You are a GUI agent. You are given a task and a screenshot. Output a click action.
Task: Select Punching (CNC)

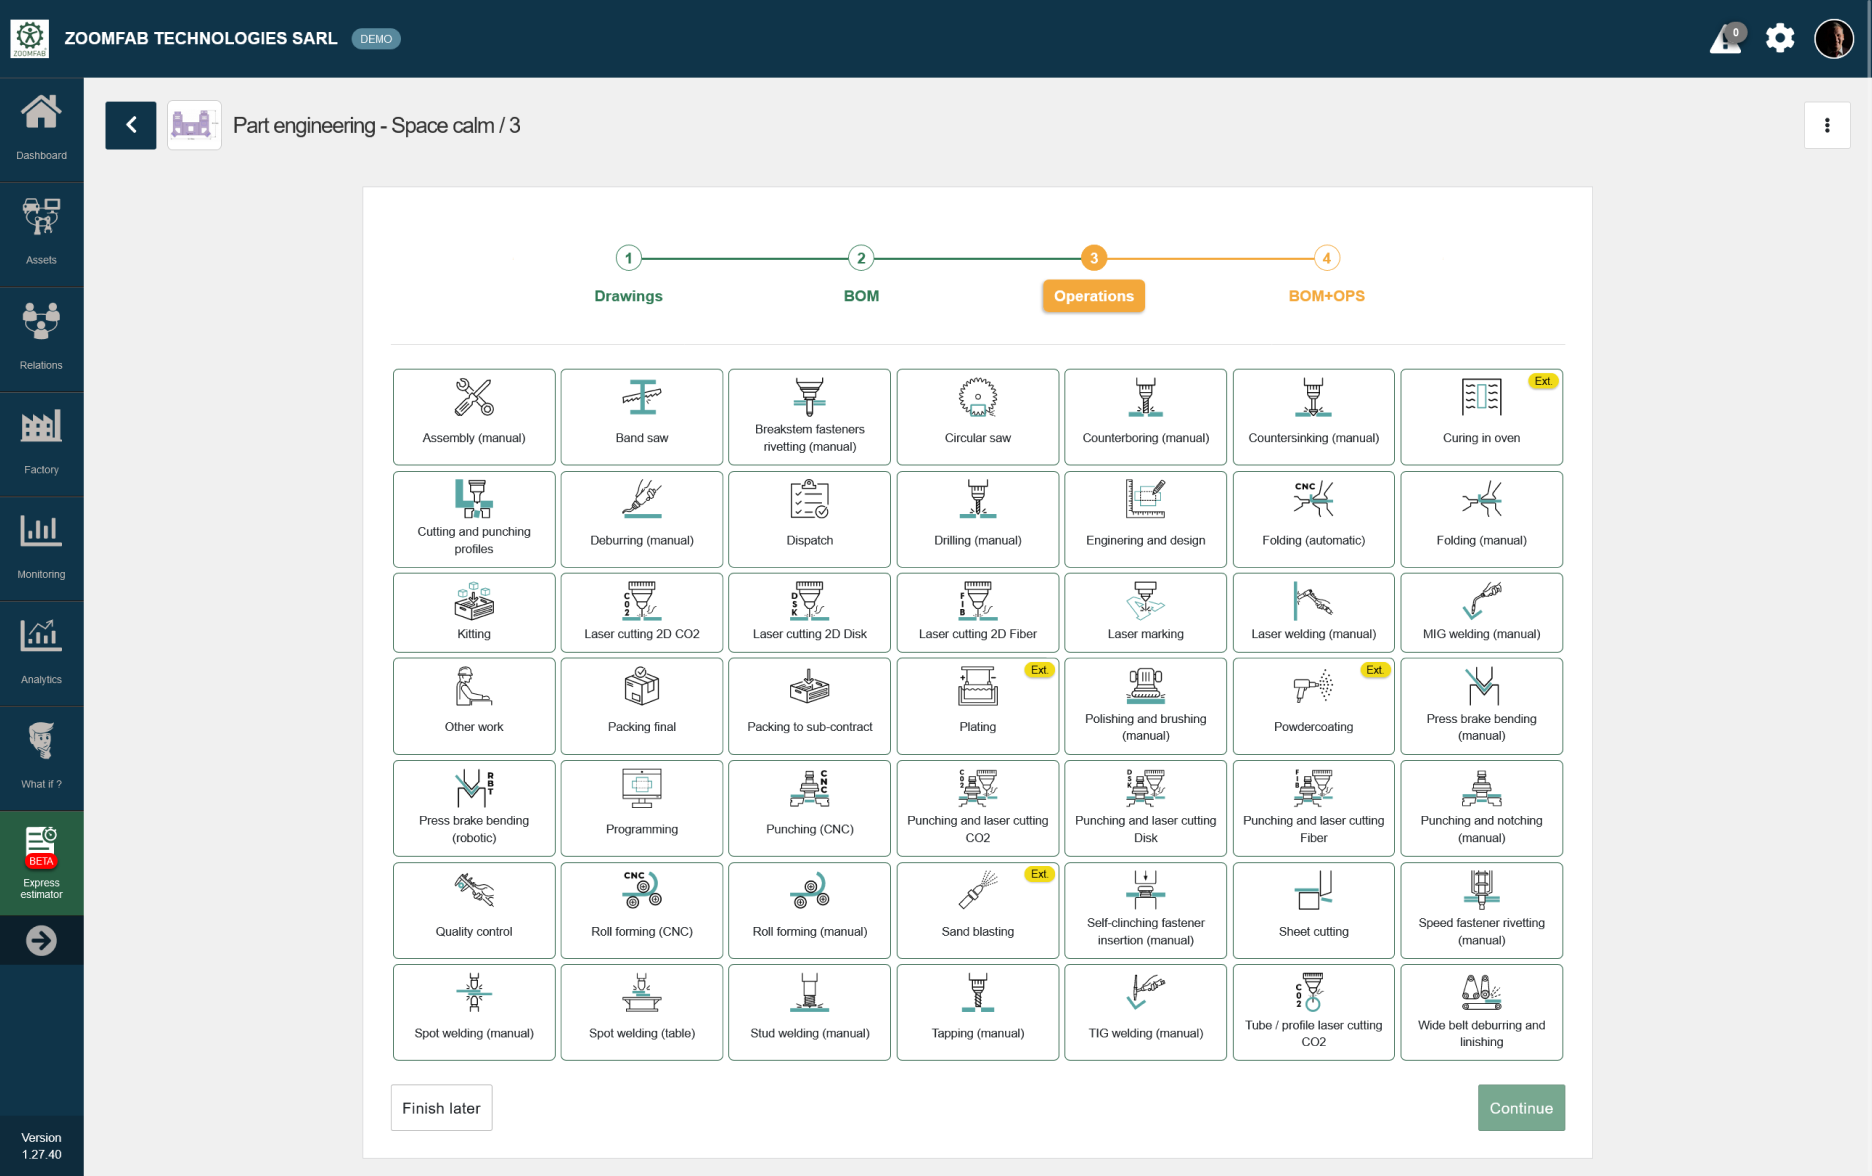(810, 808)
